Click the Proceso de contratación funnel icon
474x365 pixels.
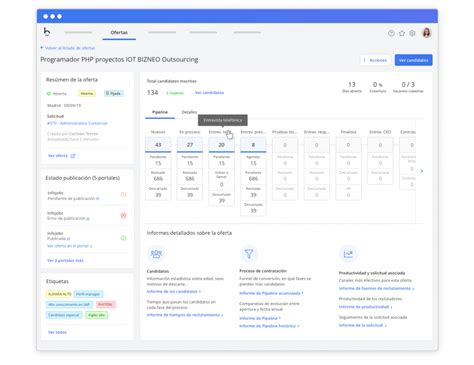(249, 254)
